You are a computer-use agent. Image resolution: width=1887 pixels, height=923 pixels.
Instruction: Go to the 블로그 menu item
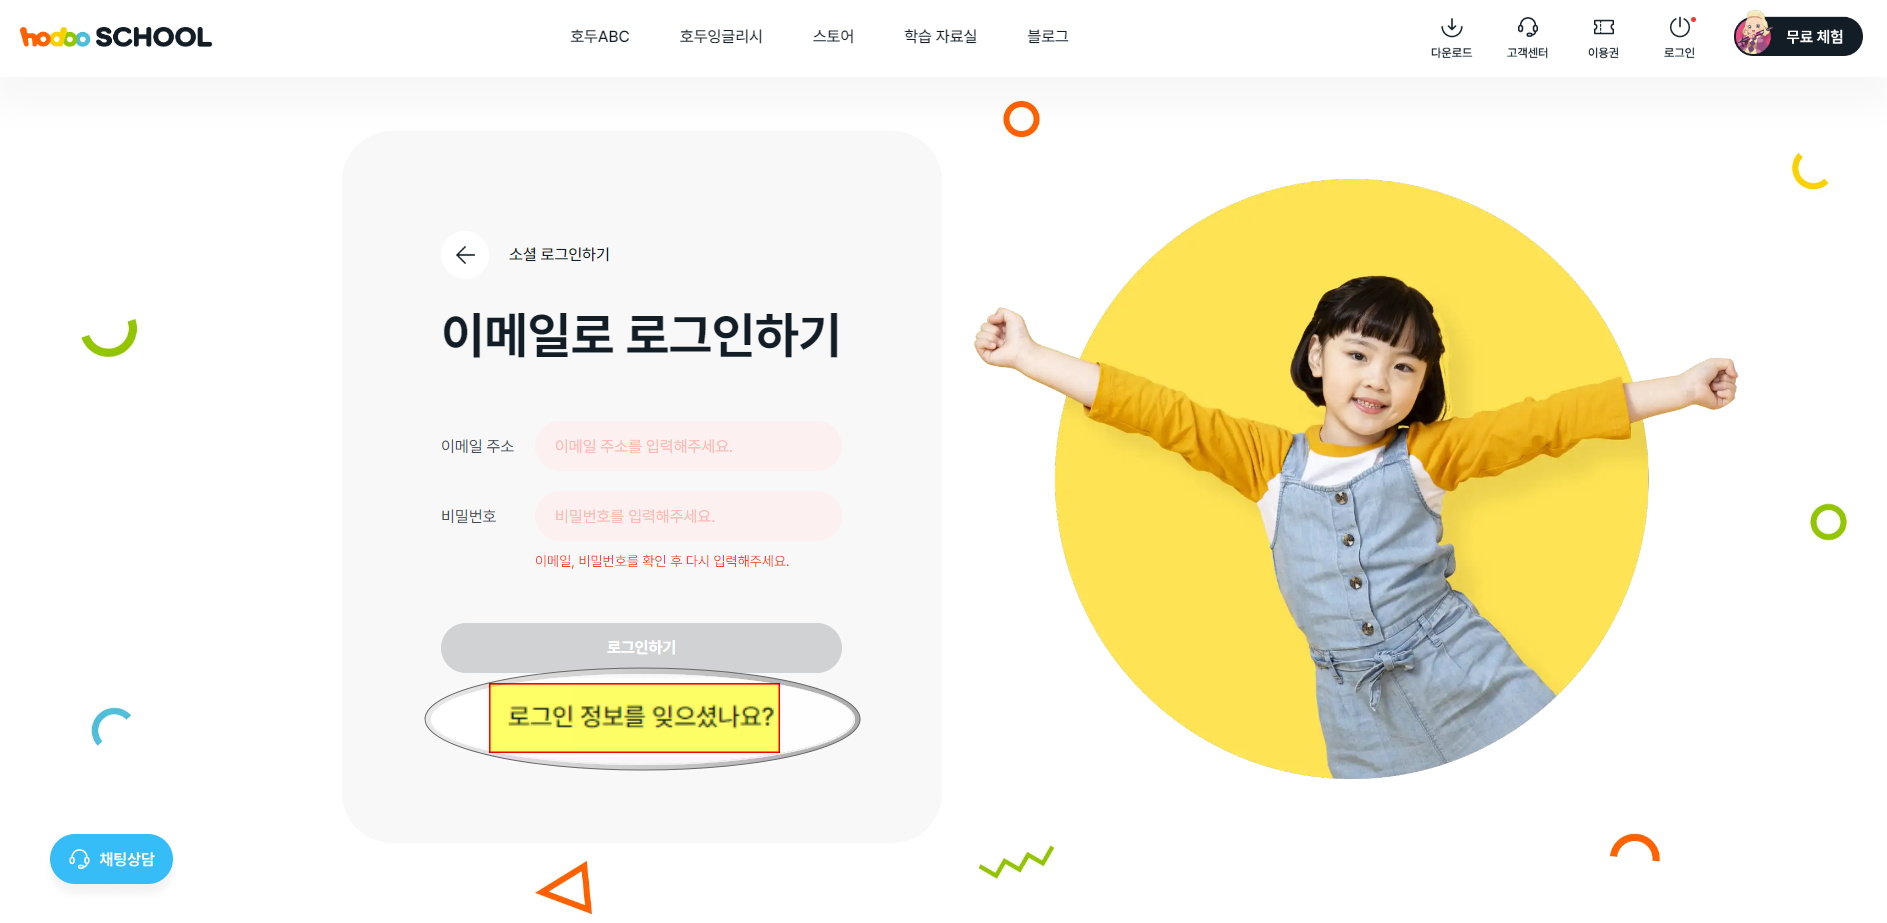tap(1048, 36)
